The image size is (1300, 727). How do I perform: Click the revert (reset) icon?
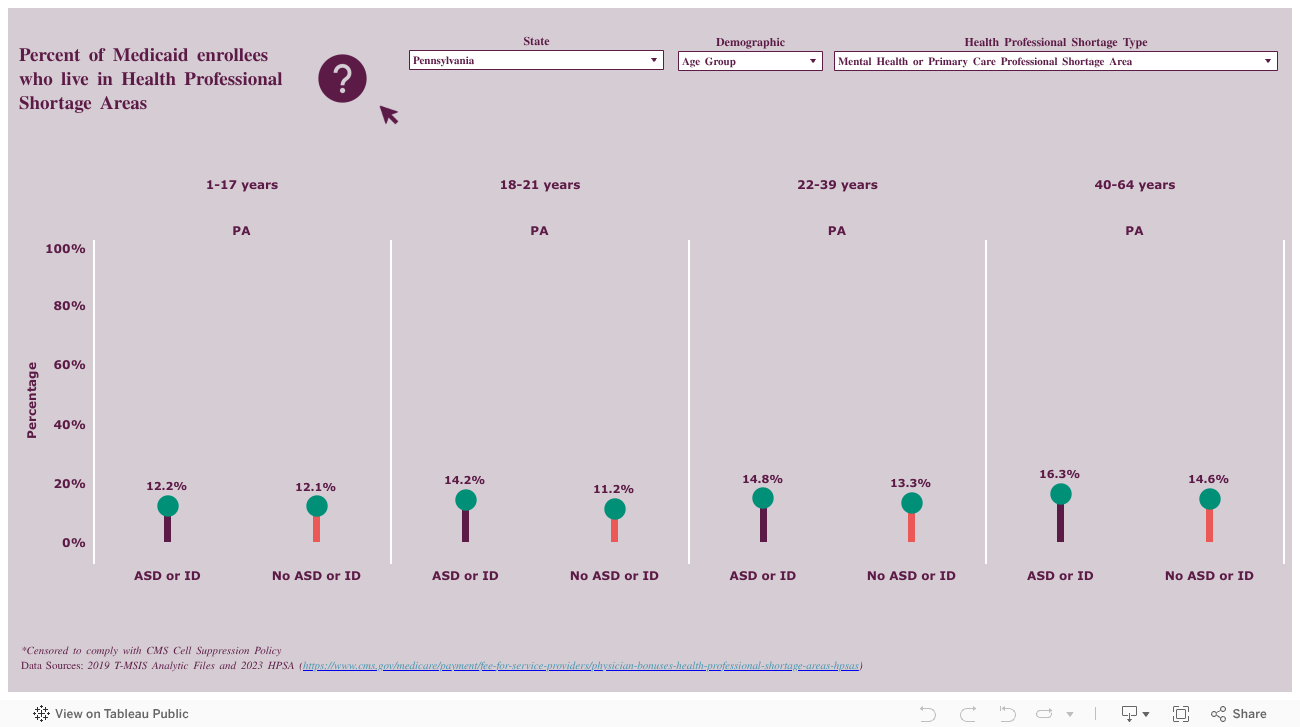pyautogui.click(x=1007, y=714)
